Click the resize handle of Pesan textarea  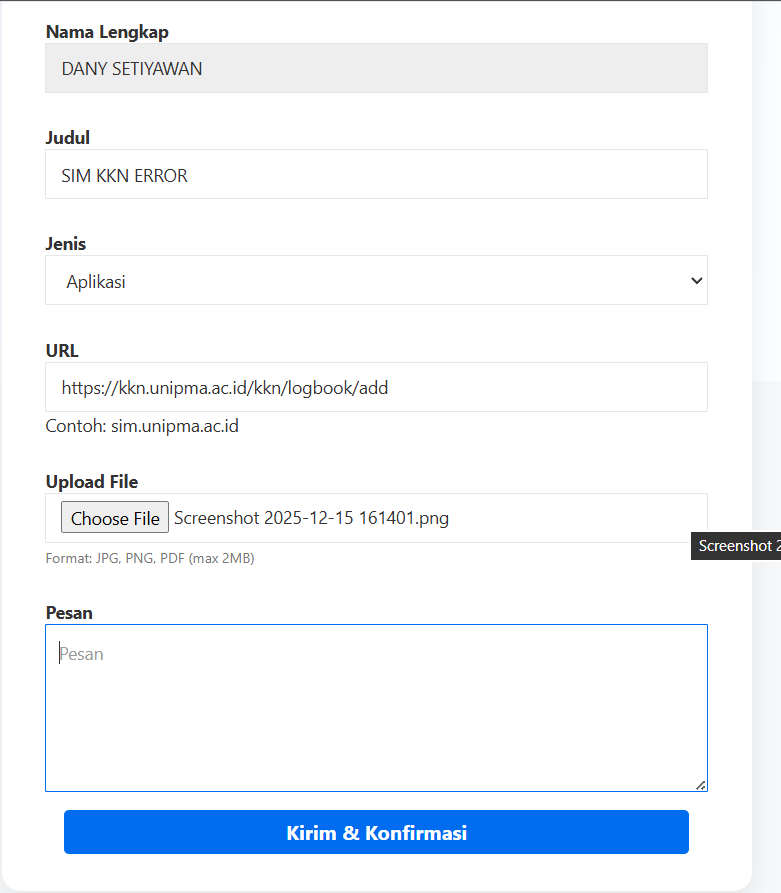pos(701,785)
